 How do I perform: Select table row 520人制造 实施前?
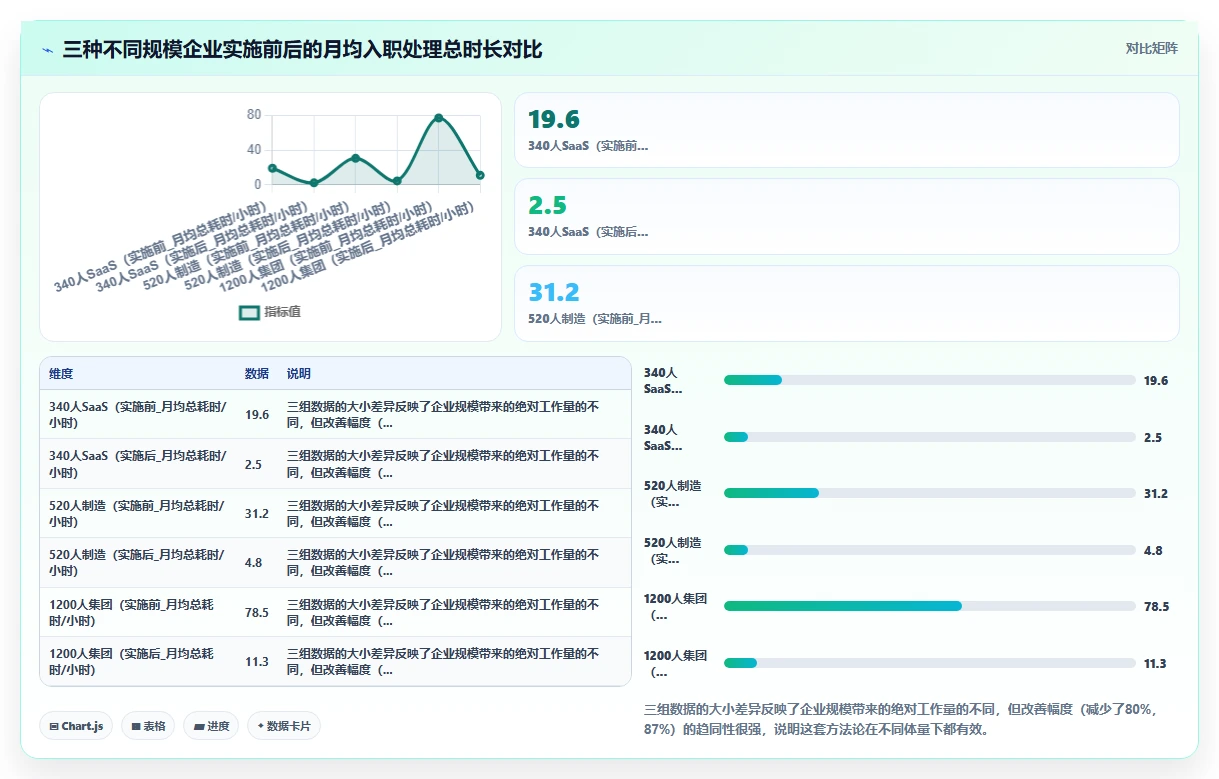pos(335,513)
